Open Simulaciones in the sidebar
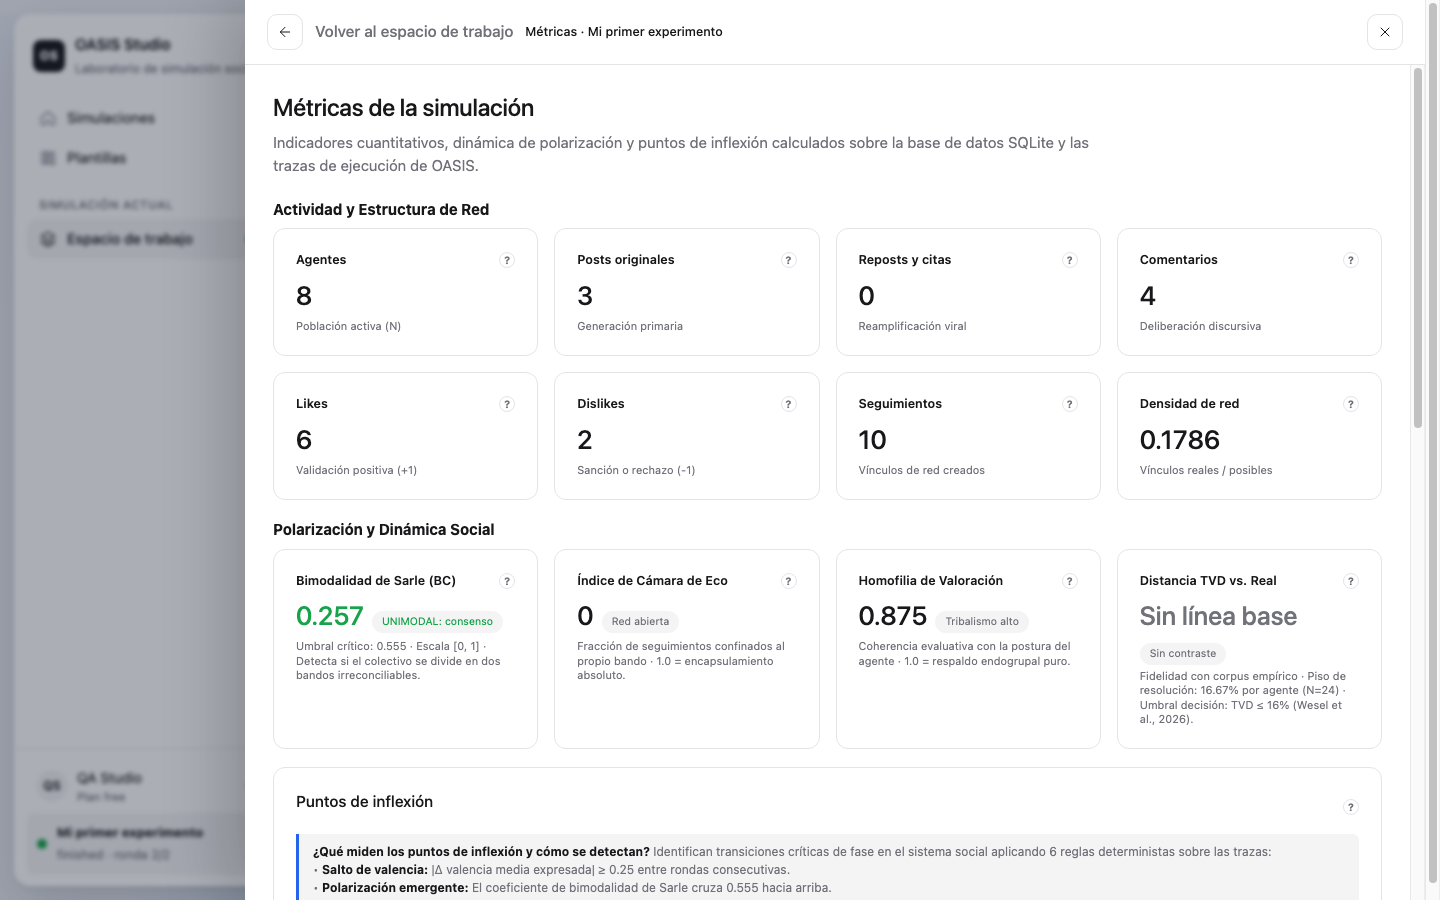 [x=111, y=118]
